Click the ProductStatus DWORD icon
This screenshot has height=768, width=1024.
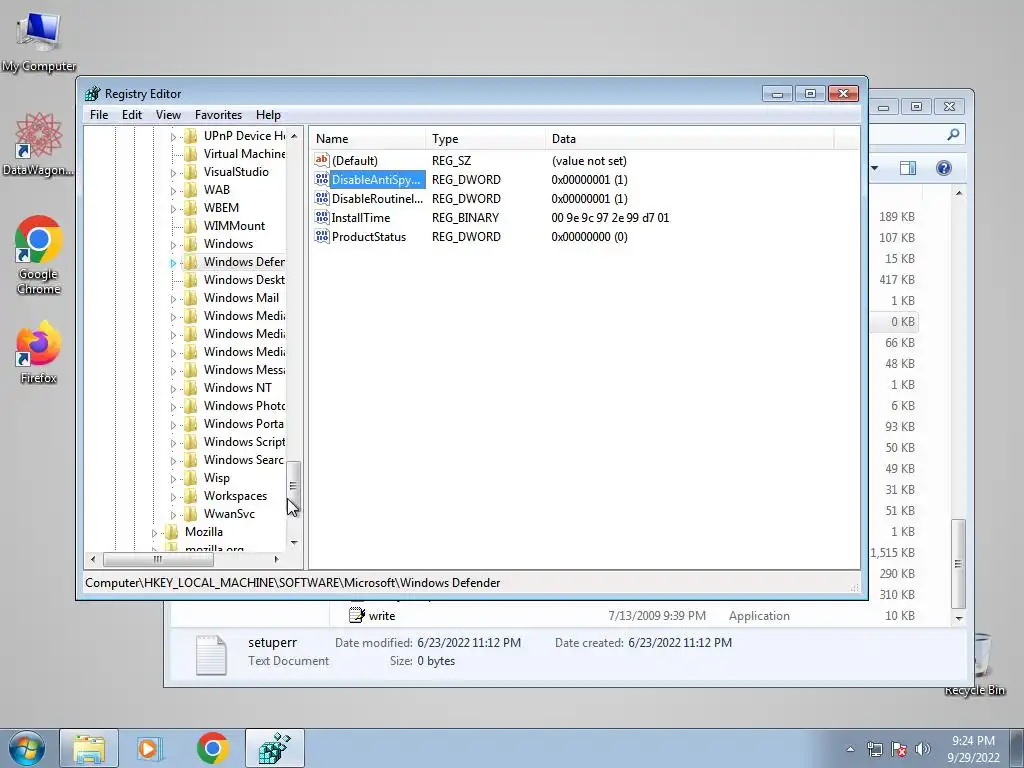click(x=321, y=236)
